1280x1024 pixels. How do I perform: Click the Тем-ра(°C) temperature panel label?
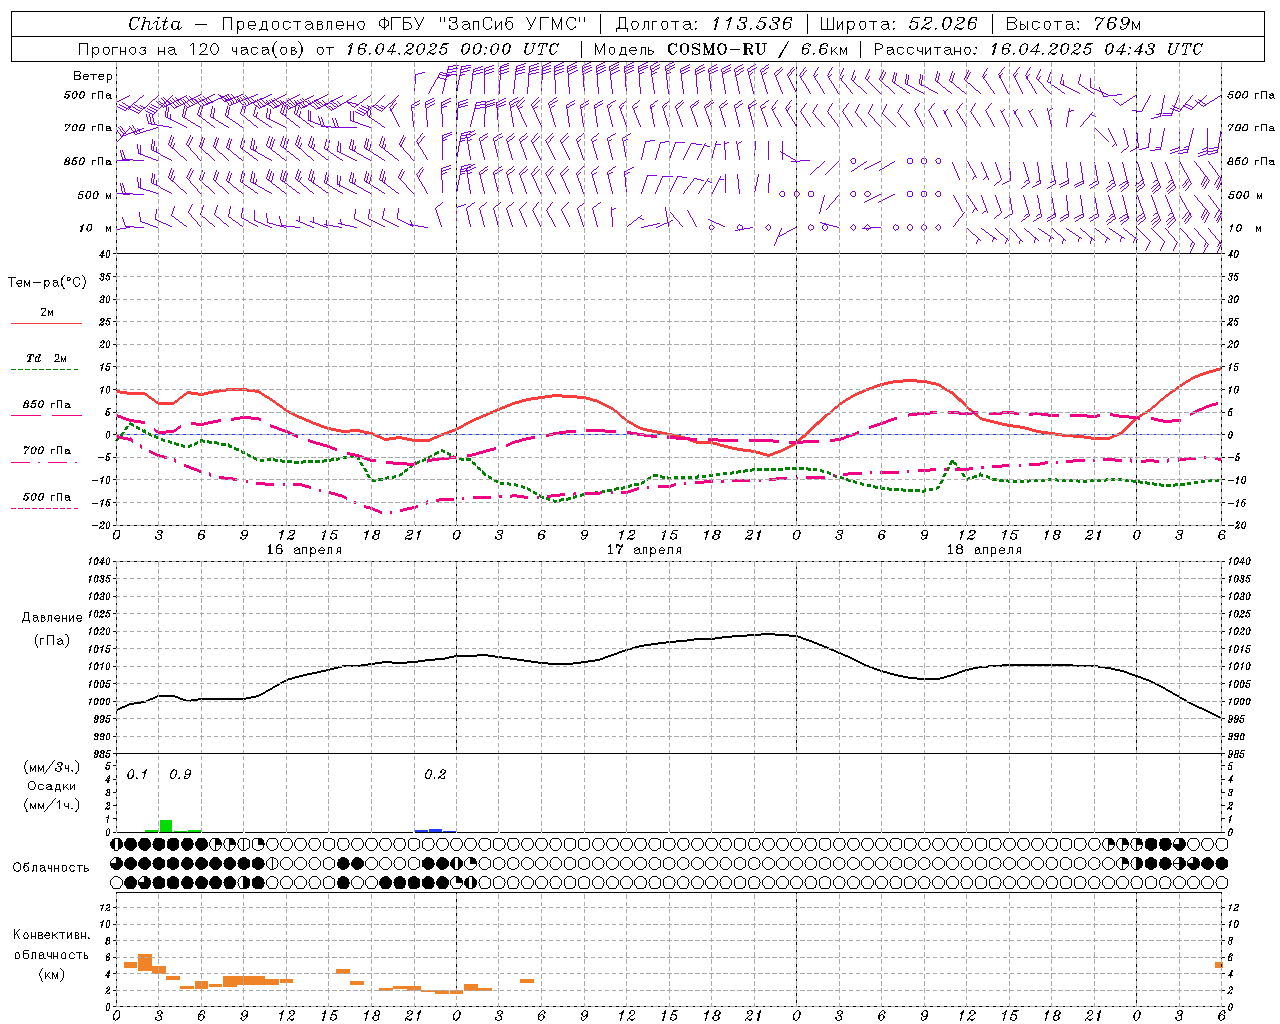point(47,283)
